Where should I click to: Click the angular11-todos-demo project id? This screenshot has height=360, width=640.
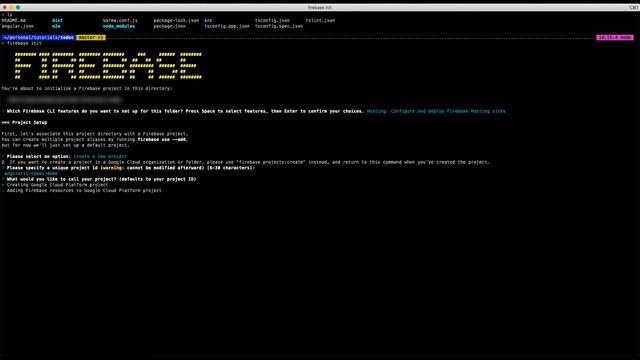(x=31, y=173)
